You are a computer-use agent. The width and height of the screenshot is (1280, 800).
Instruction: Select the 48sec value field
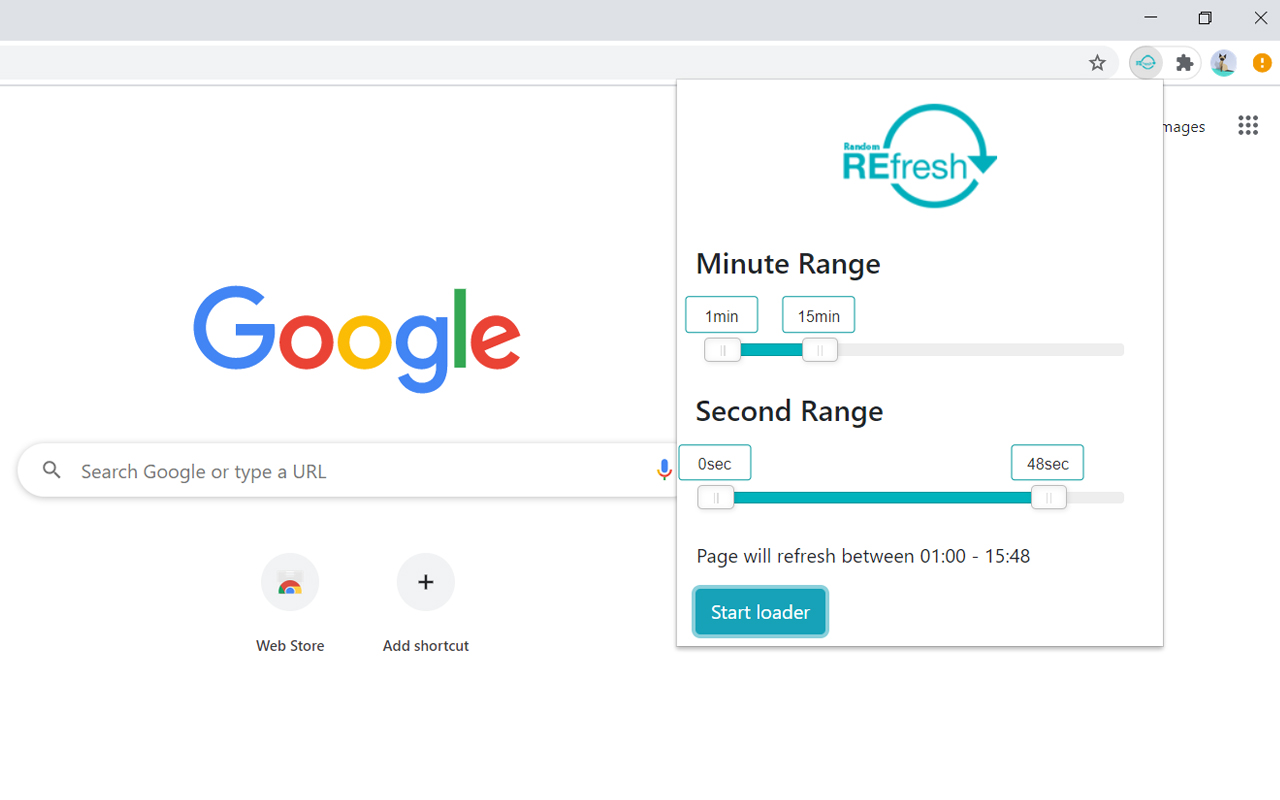pyautogui.click(x=1047, y=462)
